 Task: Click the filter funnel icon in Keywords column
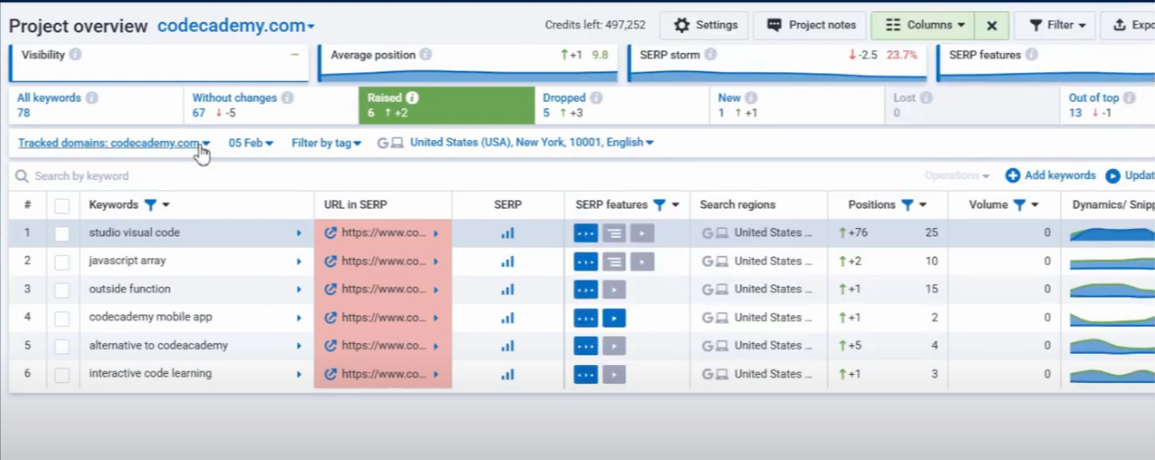(150, 205)
